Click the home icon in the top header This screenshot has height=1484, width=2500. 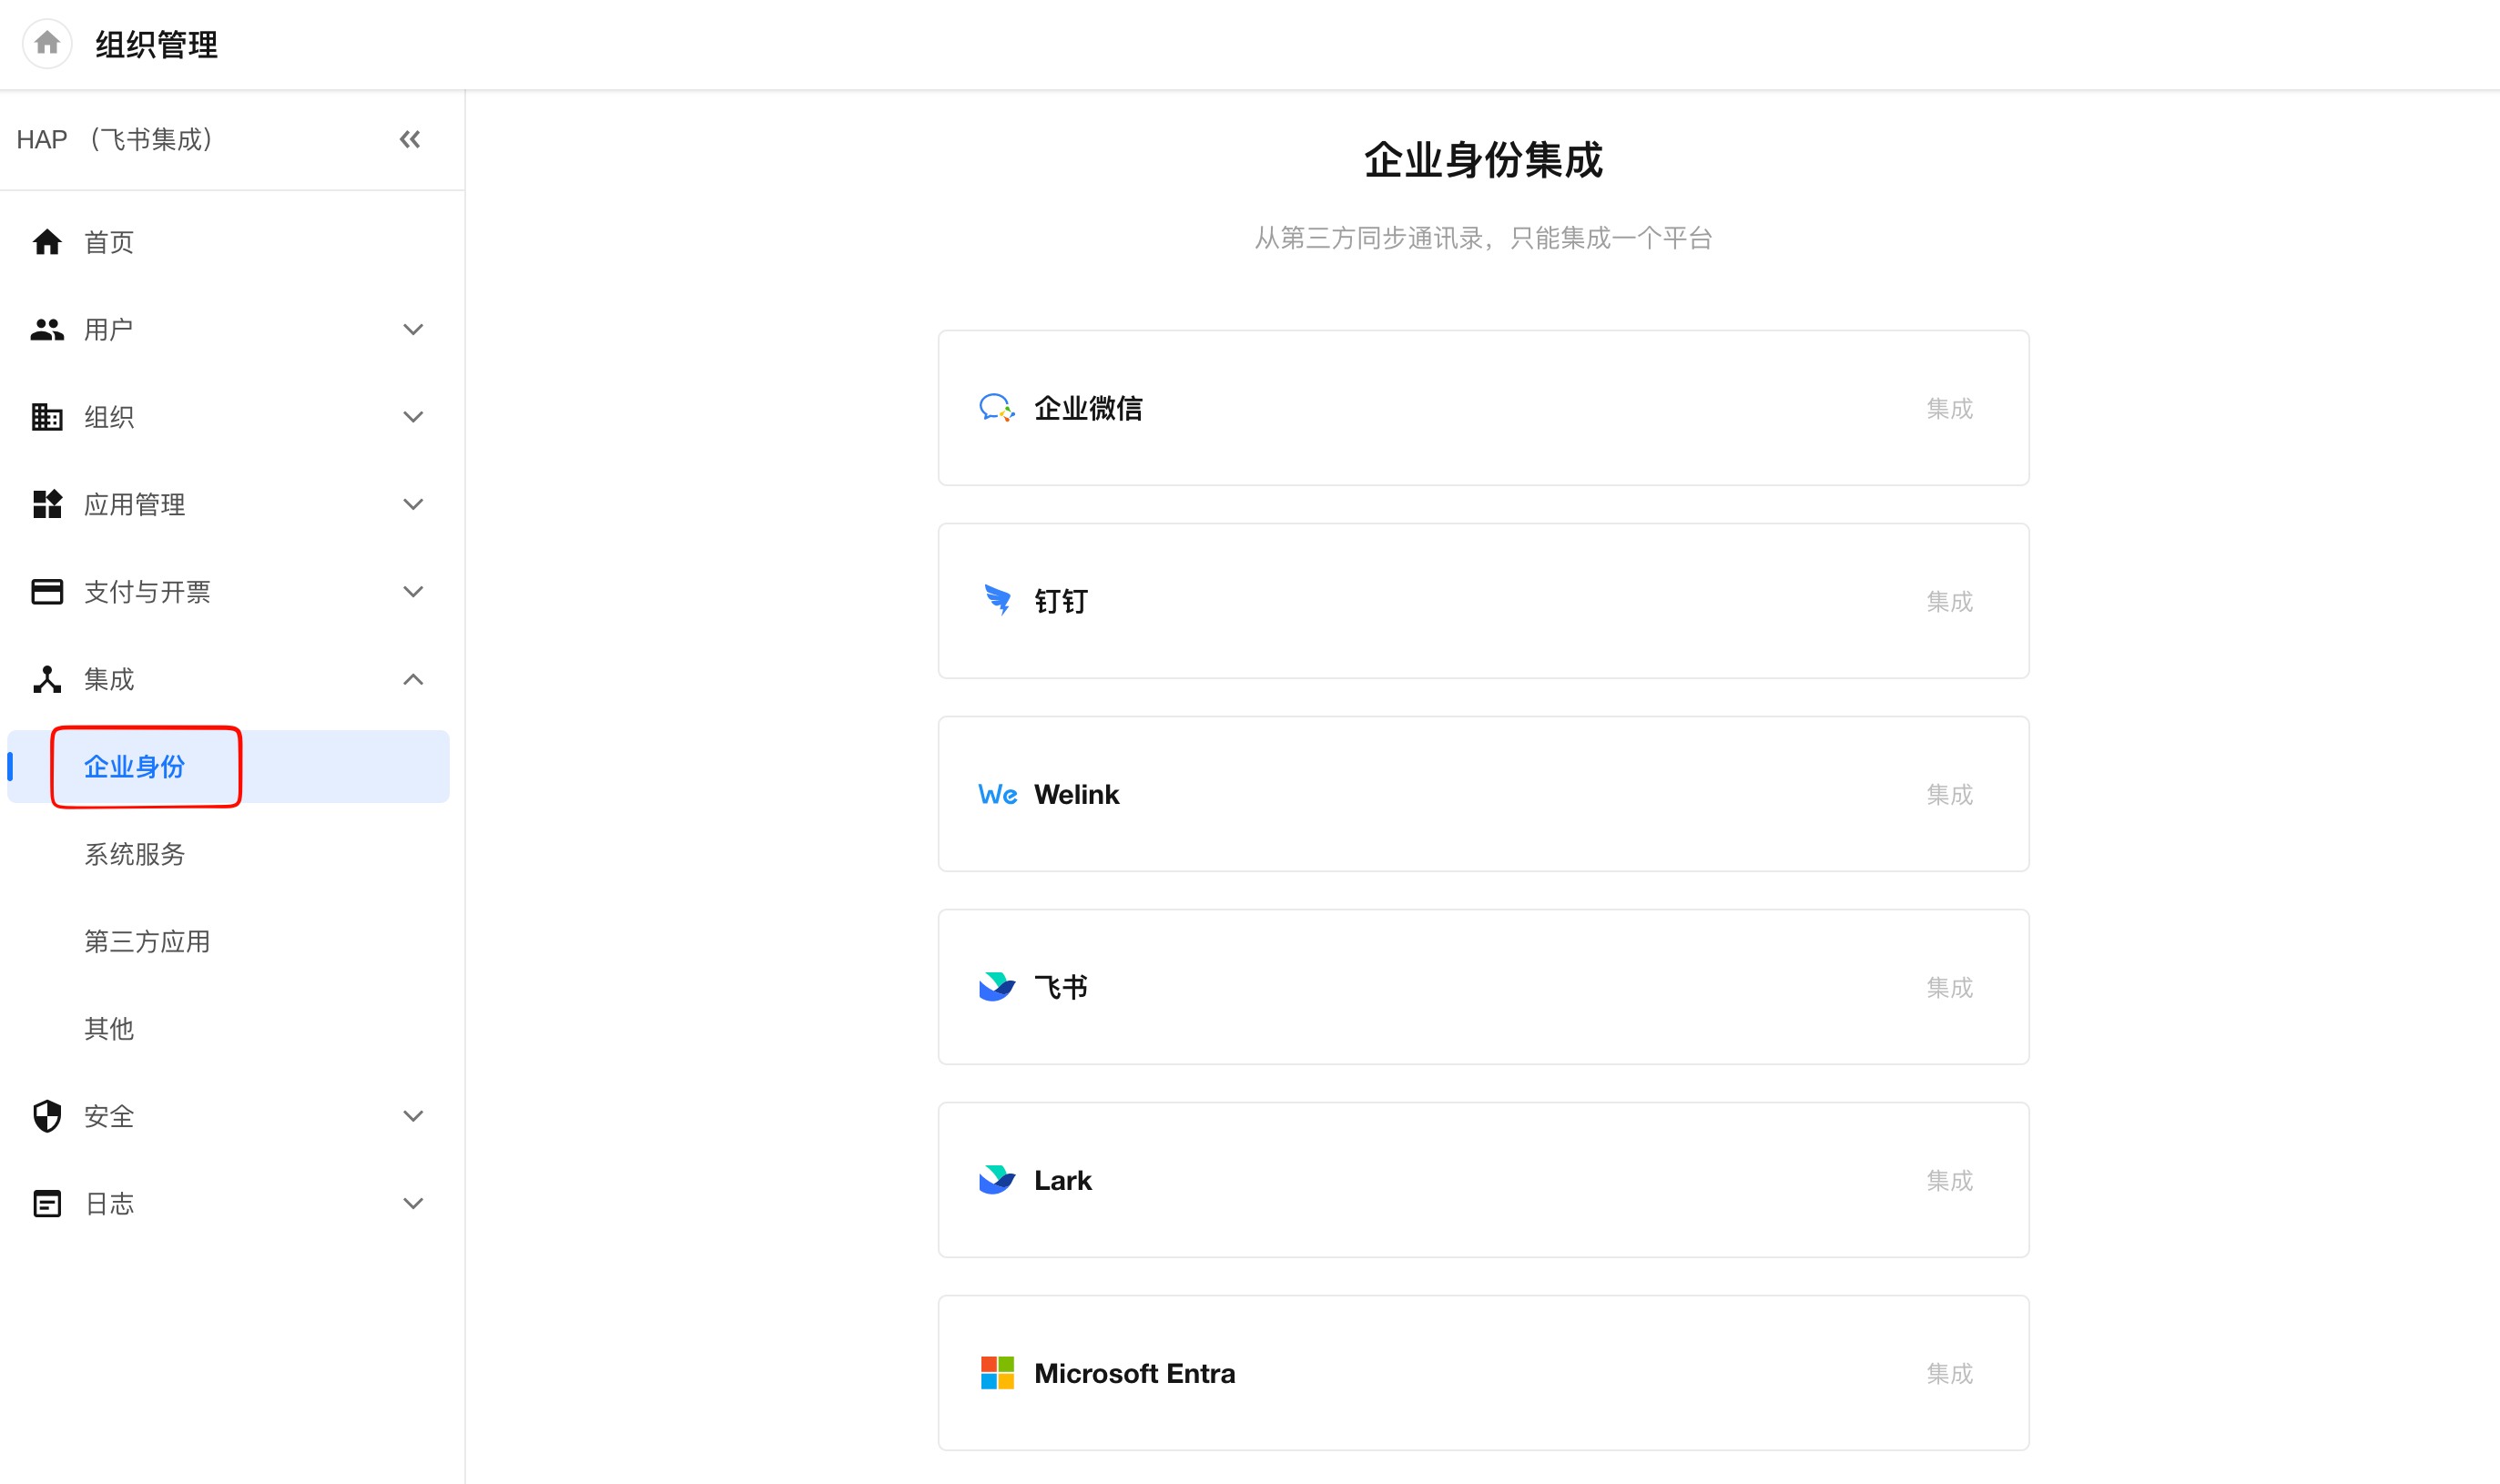pos(47,44)
